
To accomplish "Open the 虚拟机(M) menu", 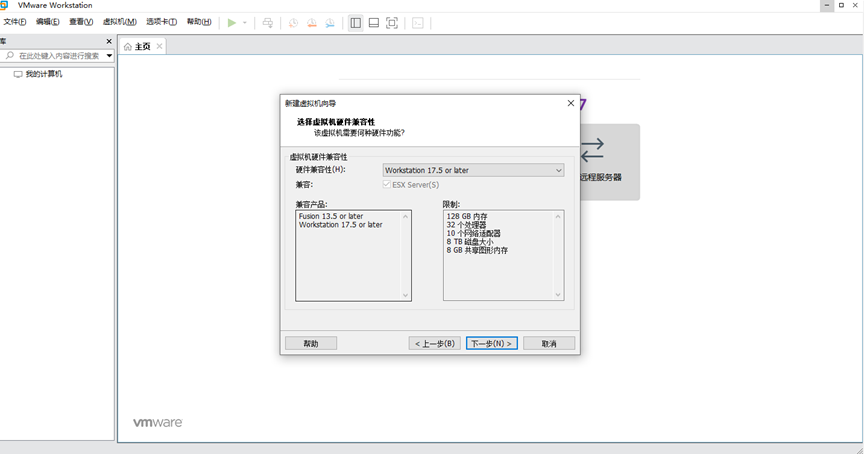I will (x=120, y=22).
